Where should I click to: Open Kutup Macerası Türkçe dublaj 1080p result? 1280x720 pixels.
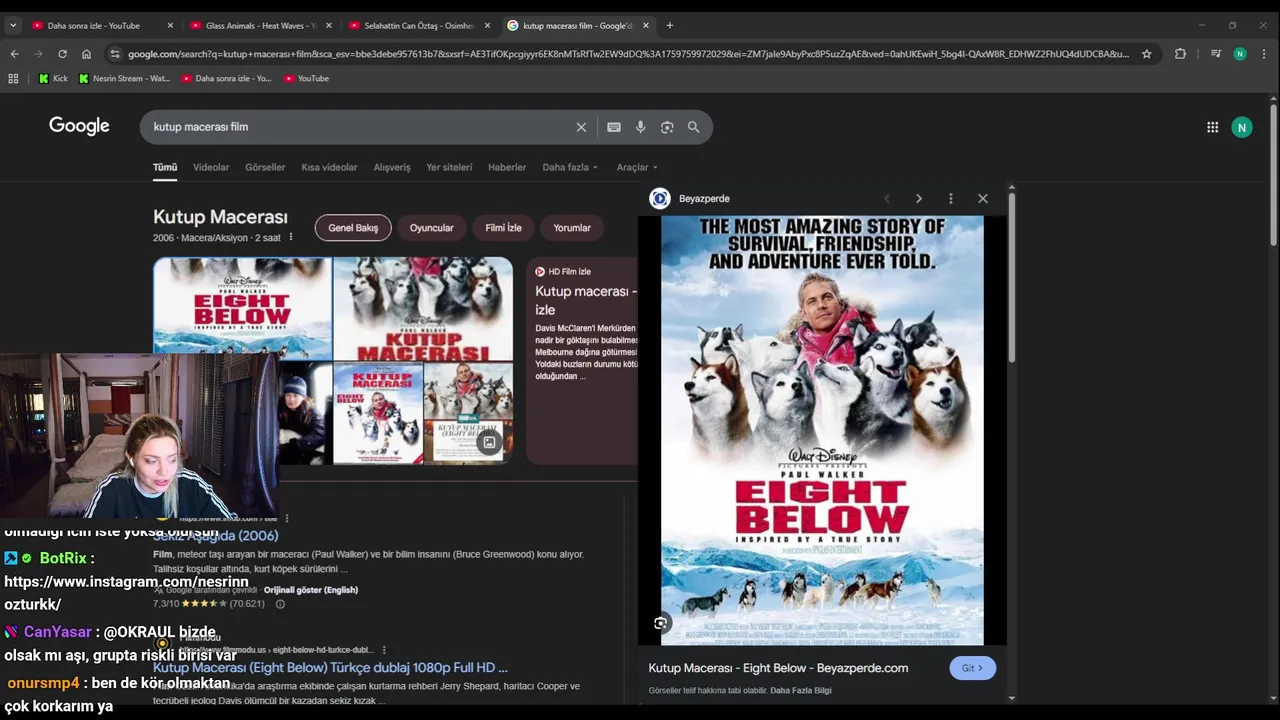[x=330, y=667]
